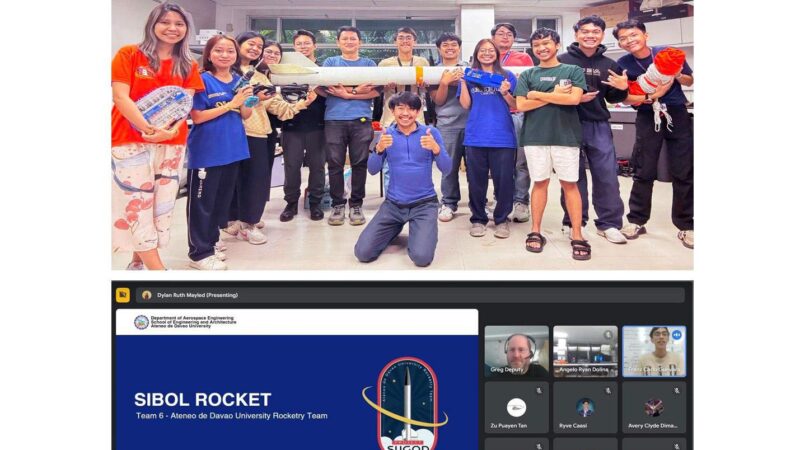Click Ryve Caasi's profile avatar
Image resolution: width=800 pixels, height=450 pixels.
click(x=585, y=408)
